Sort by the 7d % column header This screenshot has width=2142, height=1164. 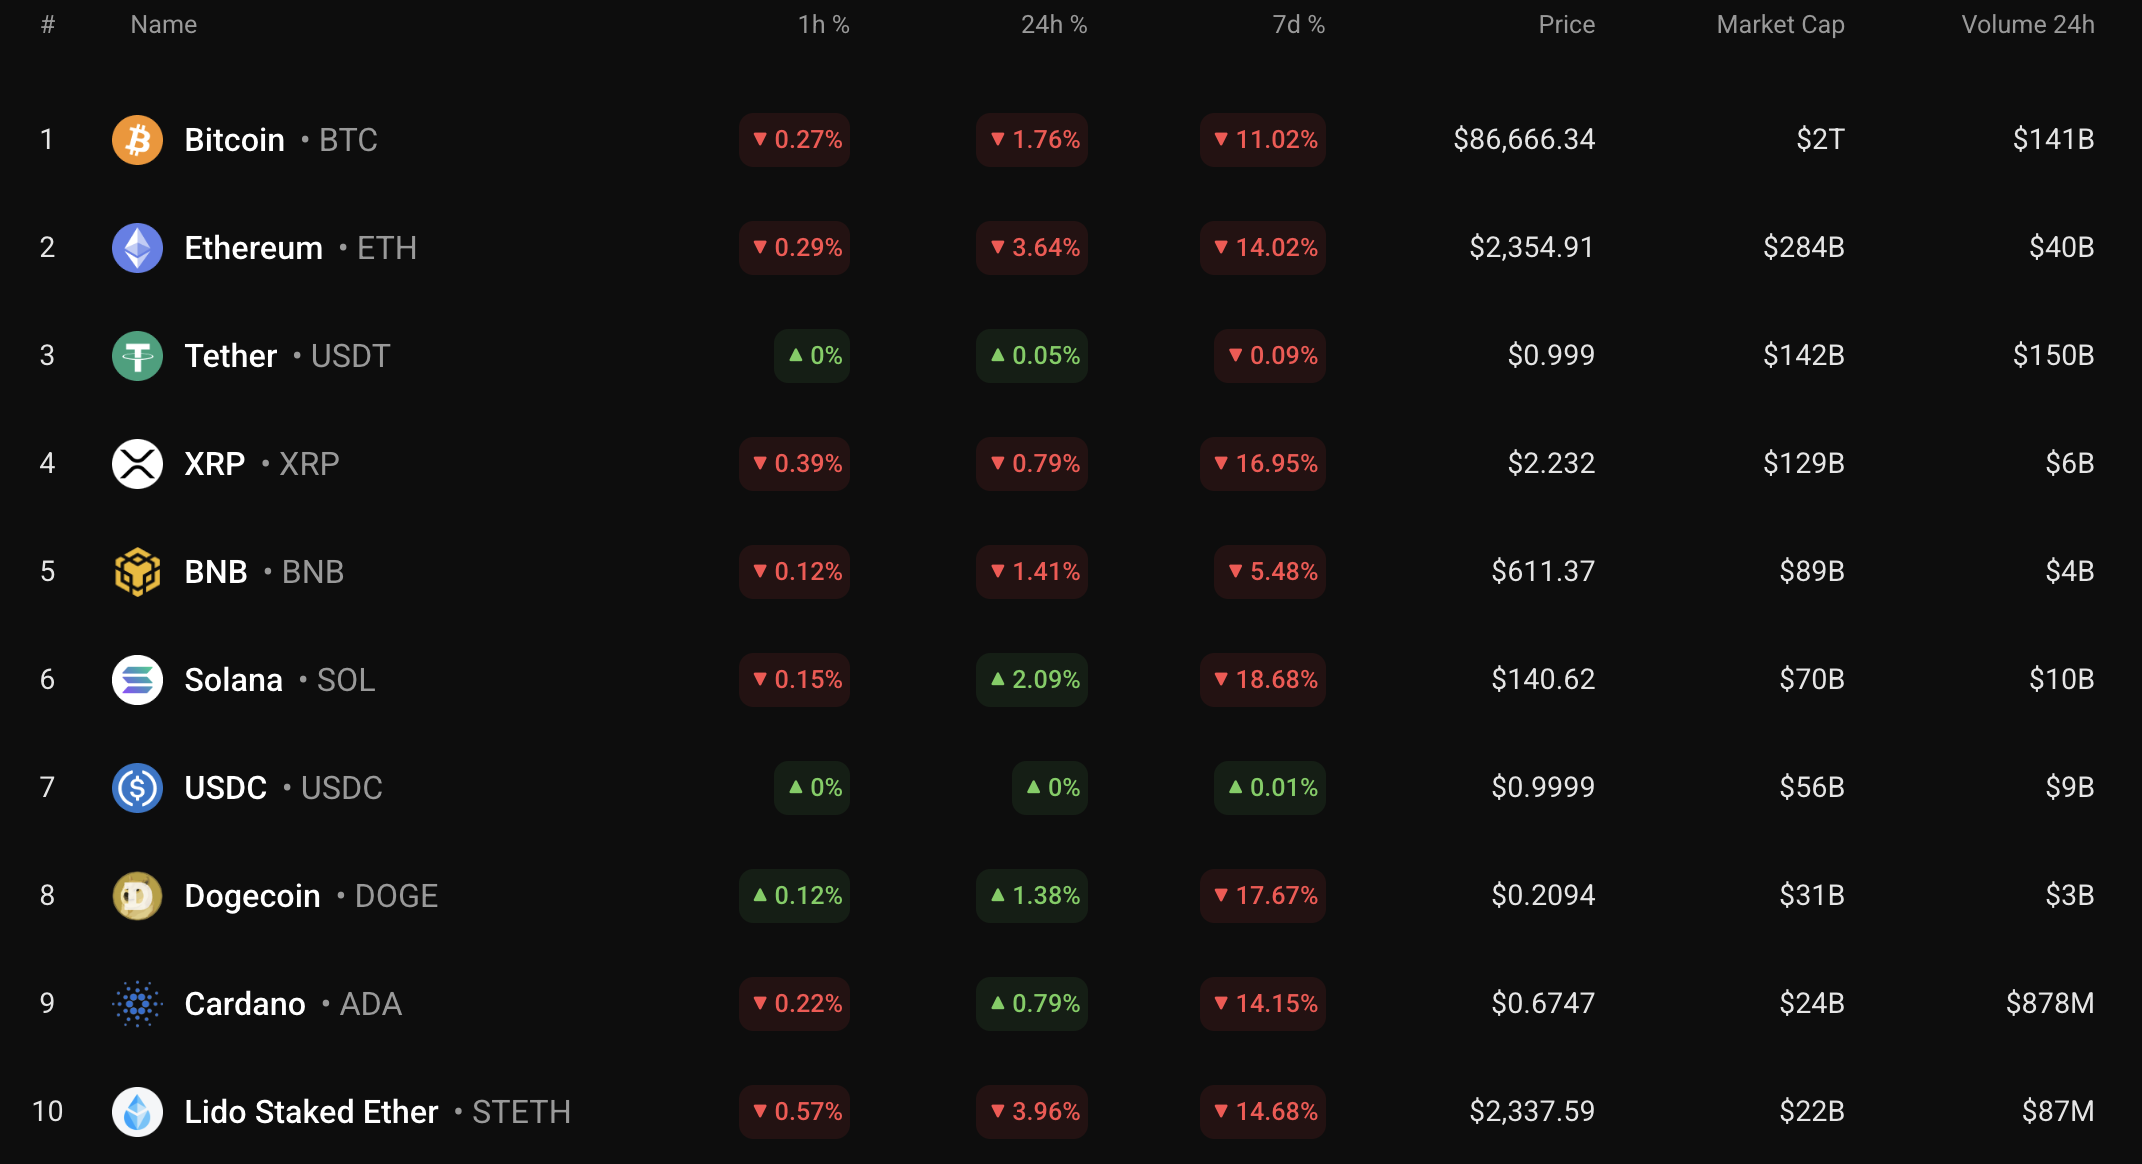(x=1298, y=25)
